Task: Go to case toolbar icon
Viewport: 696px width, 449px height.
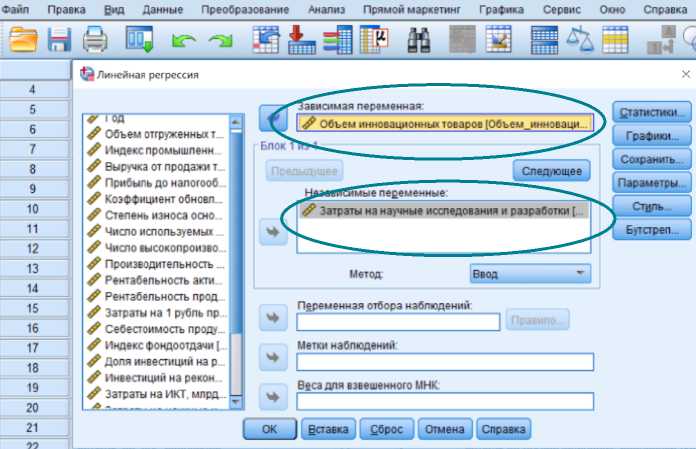Action: [x=266, y=40]
